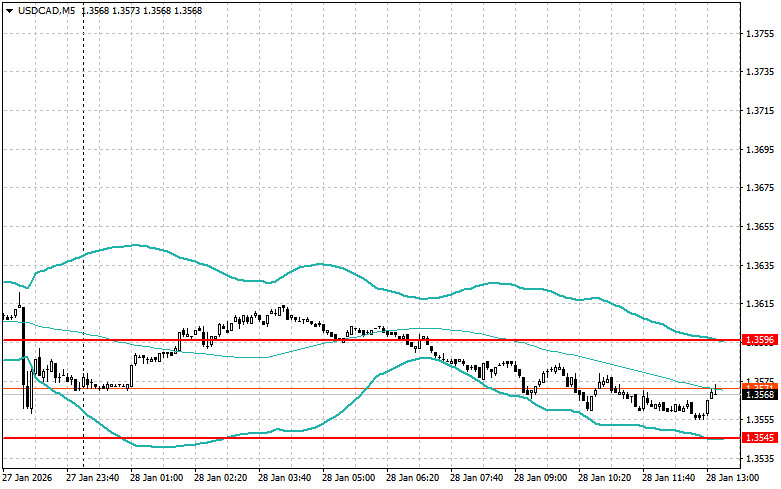
Task: Click time axis label 28 Jan 05:00
Action: [x=349, y=478]
